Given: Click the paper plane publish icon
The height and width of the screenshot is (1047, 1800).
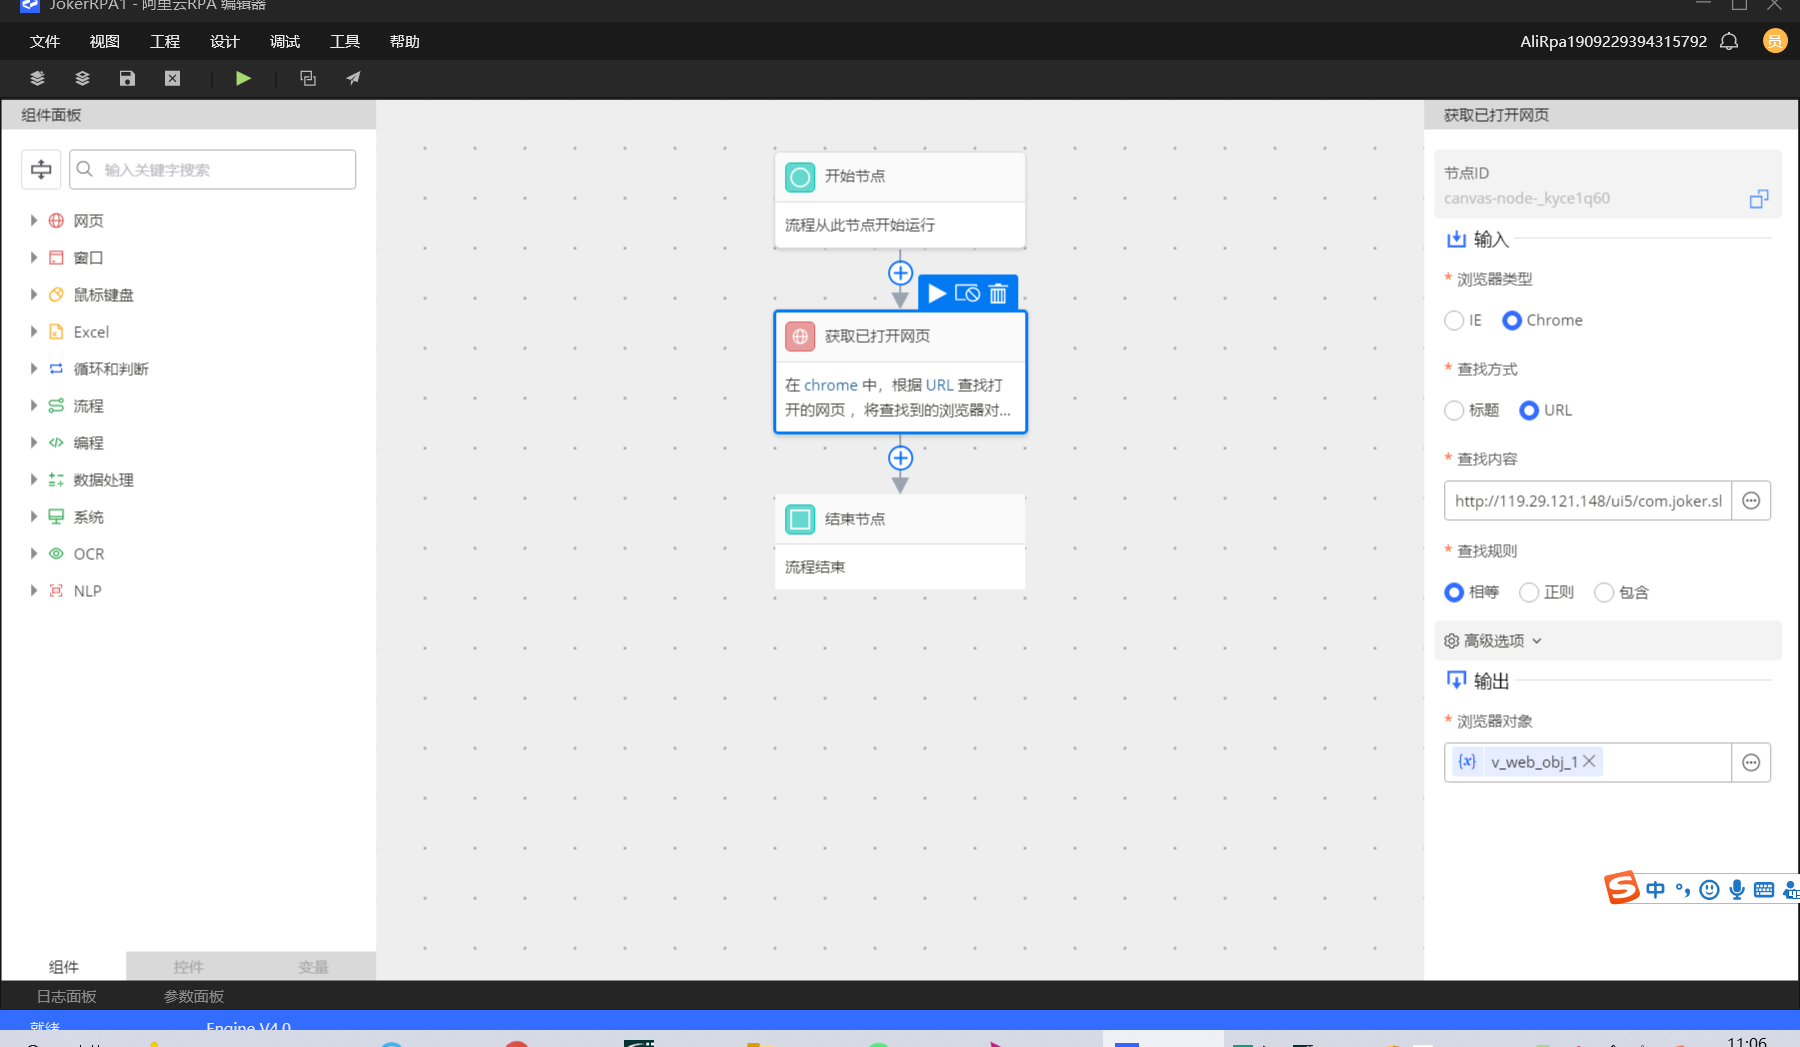Looking at the screenshot, I should point(353,78).
